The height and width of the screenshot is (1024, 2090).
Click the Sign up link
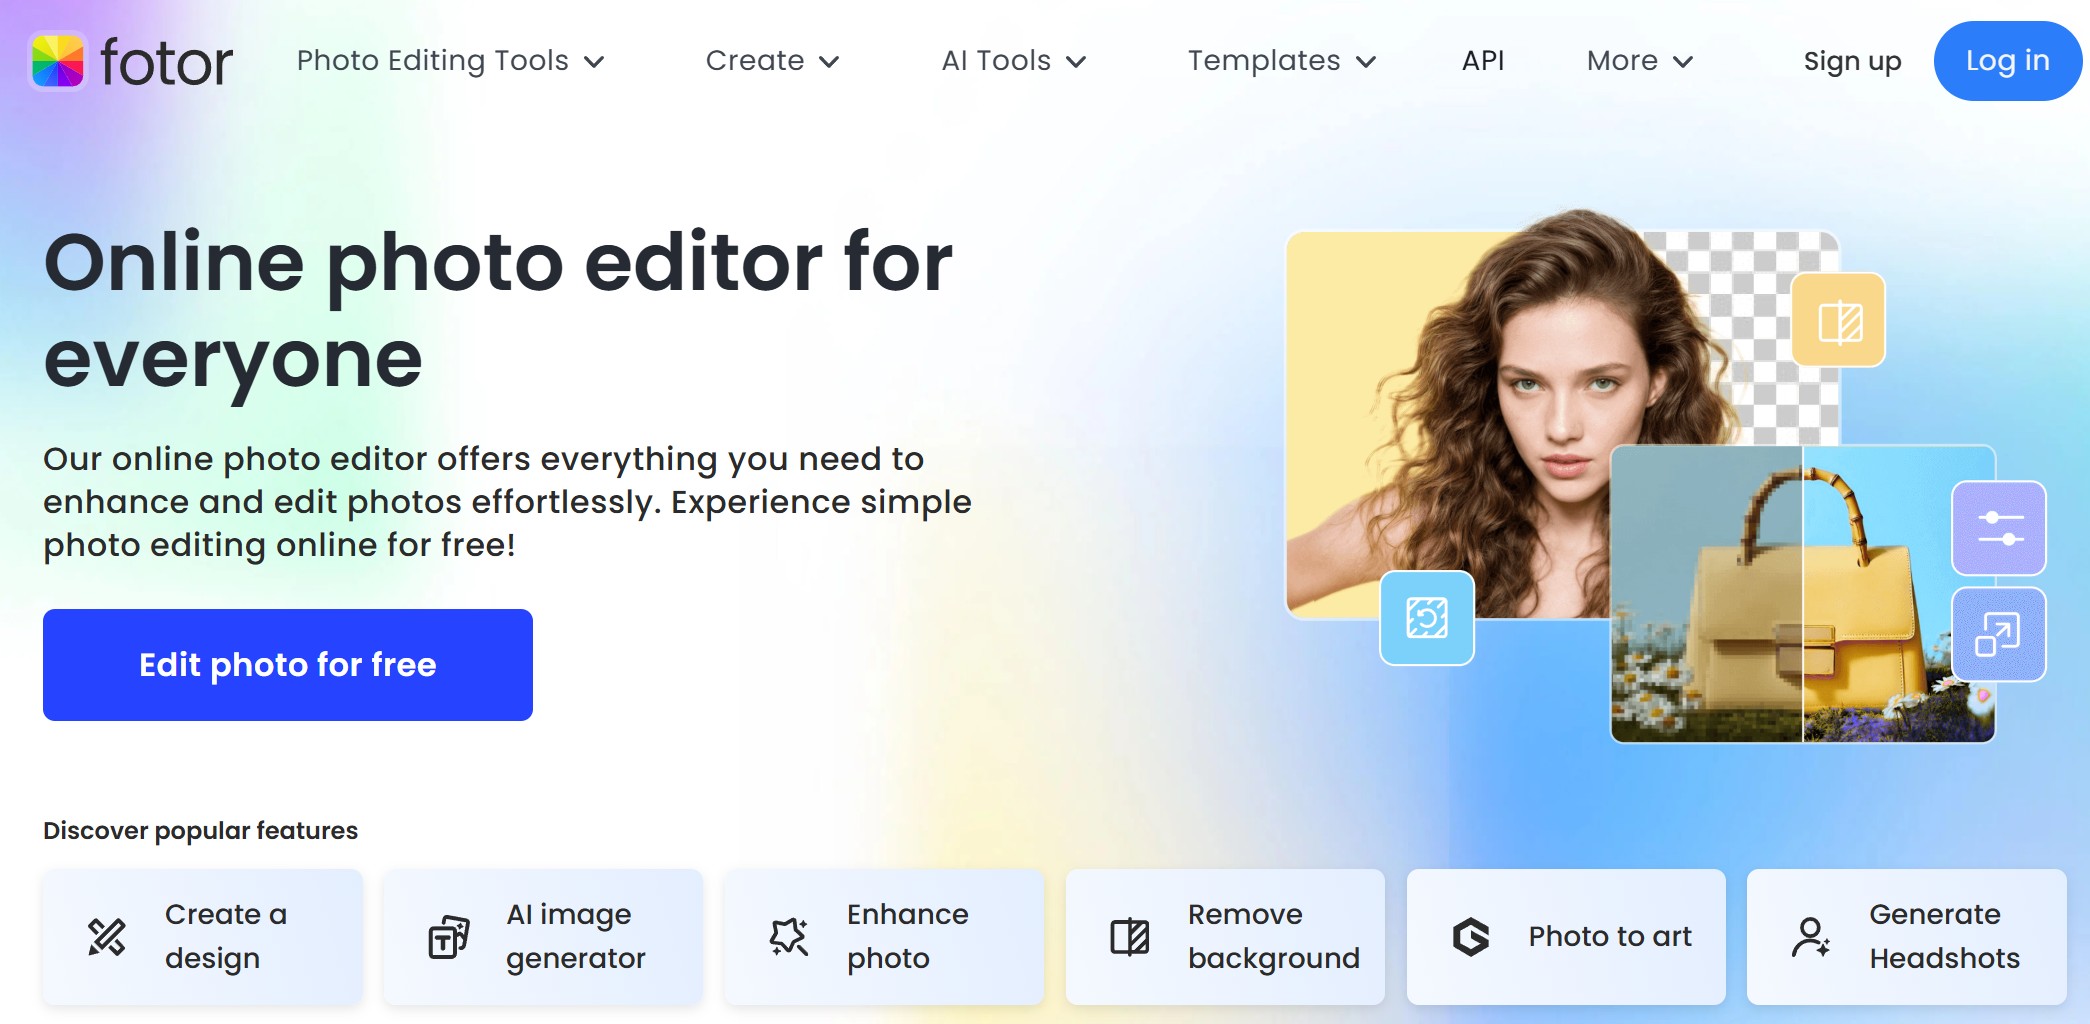click(x=1852, y=61)
